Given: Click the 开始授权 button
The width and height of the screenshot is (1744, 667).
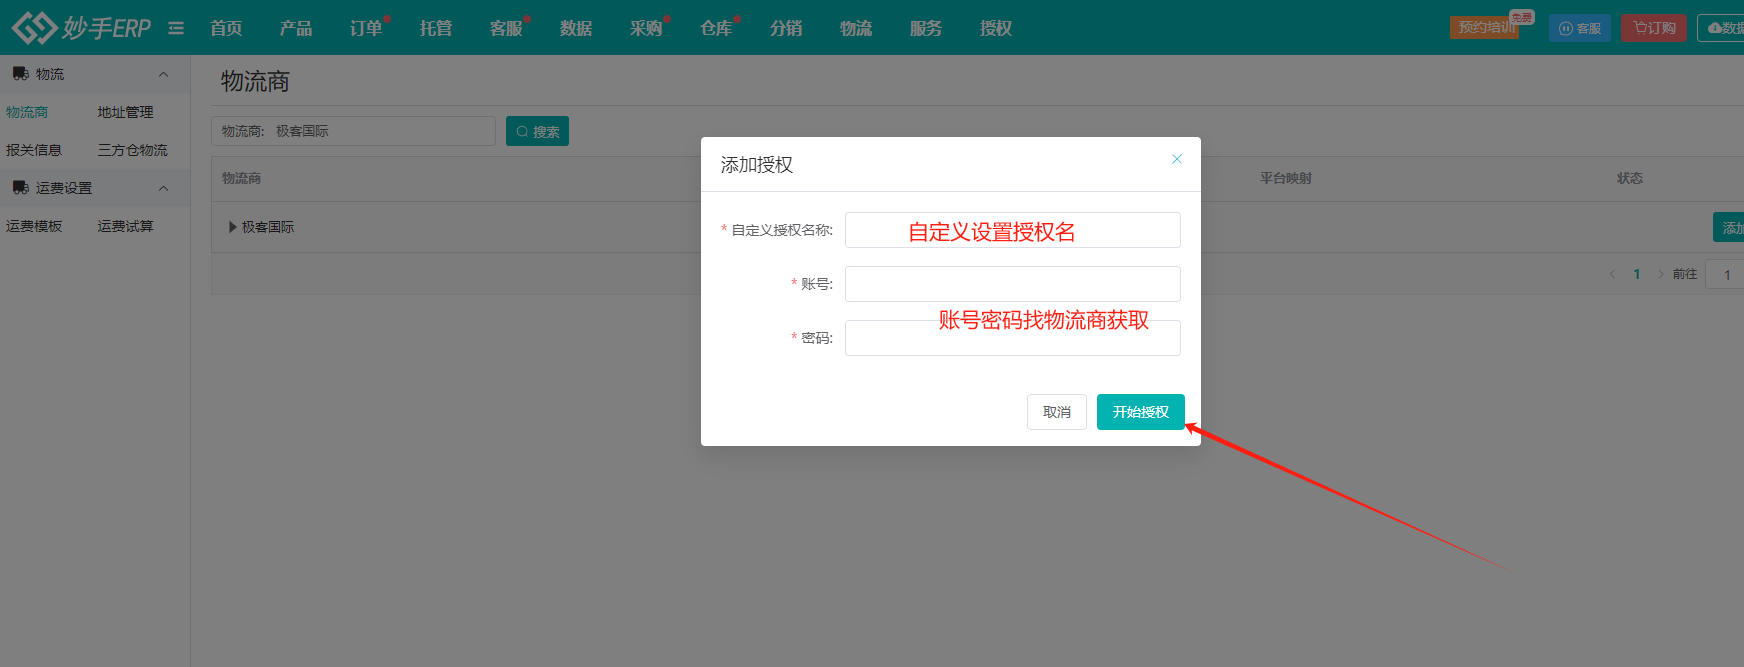Looking at the screenshot, I should 1141,412.
